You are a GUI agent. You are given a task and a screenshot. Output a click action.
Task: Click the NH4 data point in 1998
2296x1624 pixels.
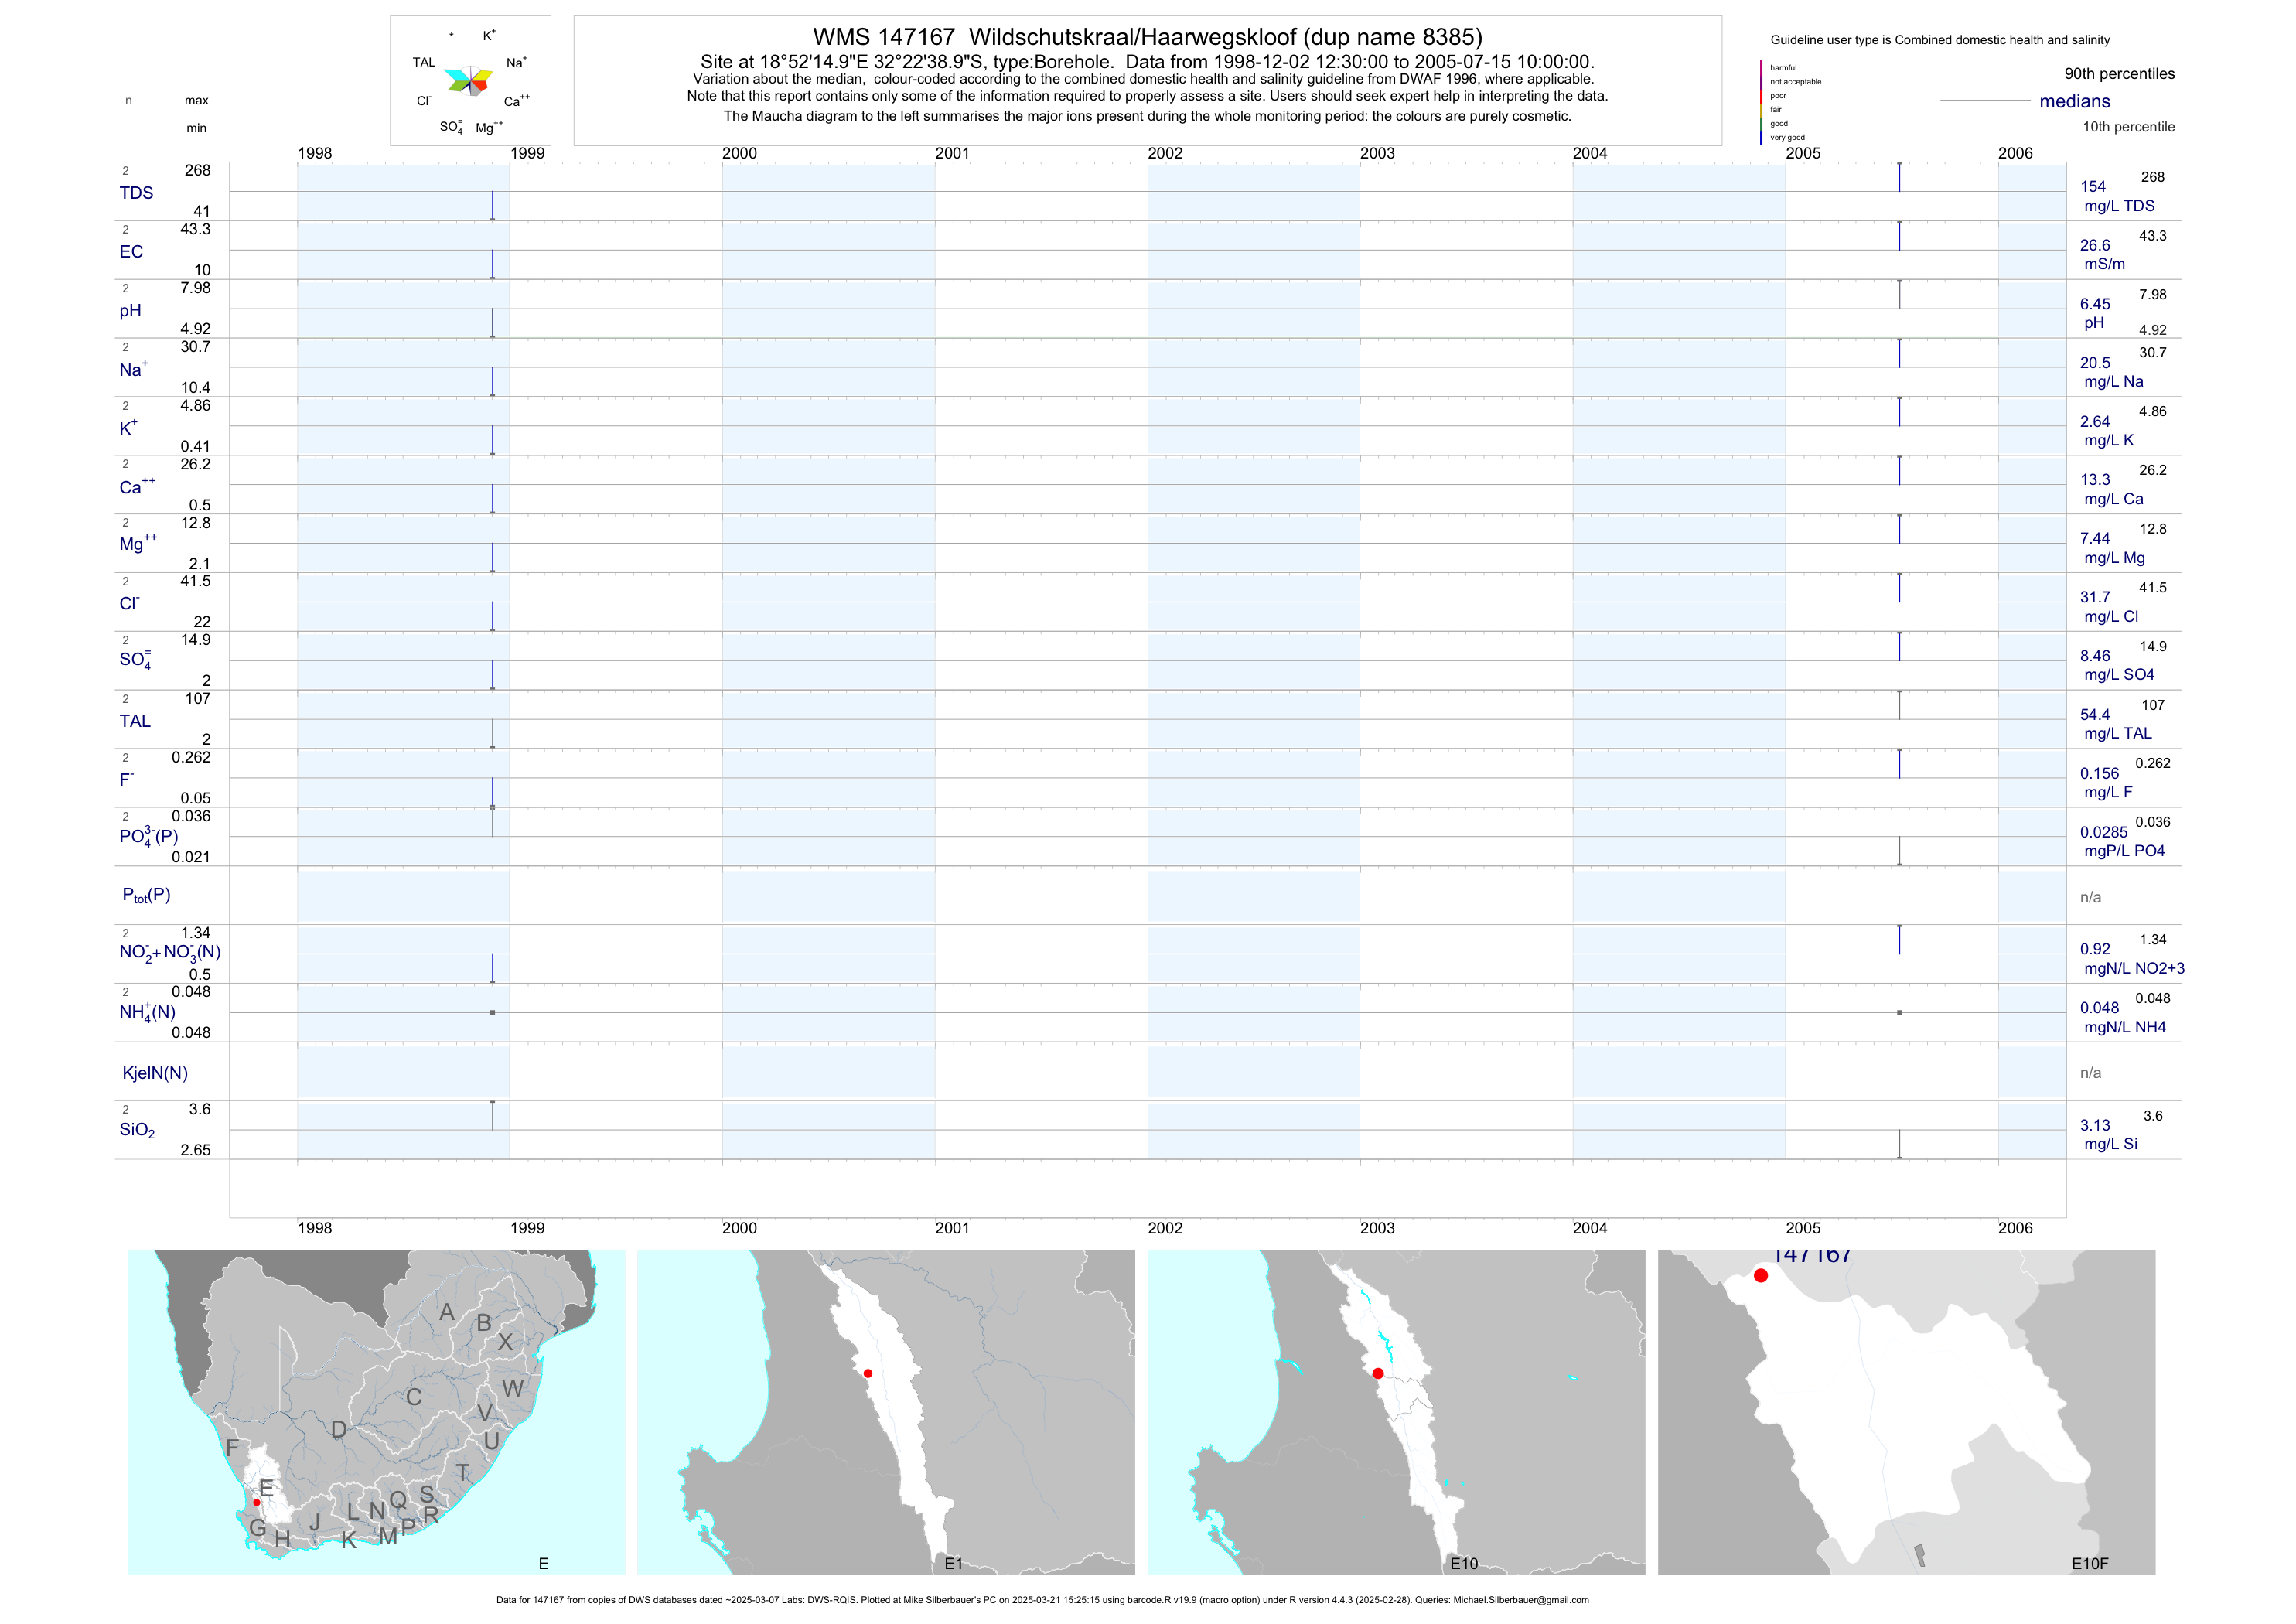click(x=492, y=1012)
